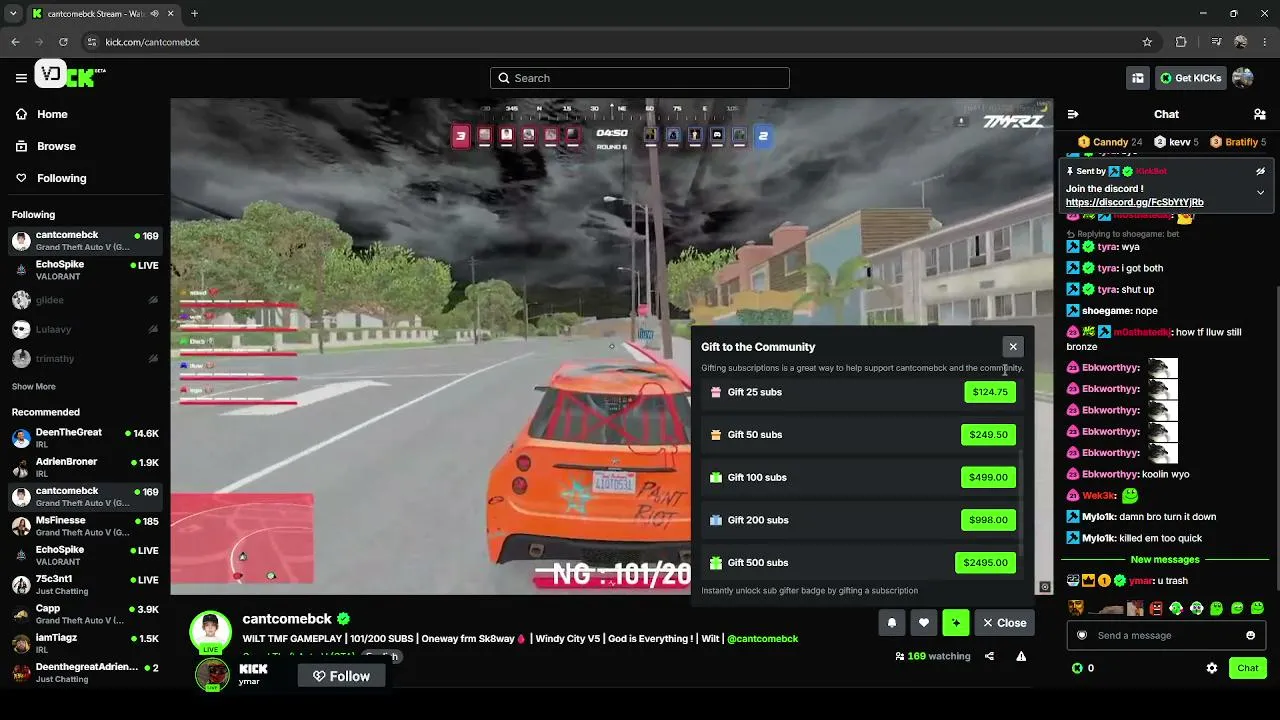The width and height of the screenshot is (1280, 720).
Task: Open the browser extensions puzzle icon
Action: (x=1181, y=42)
